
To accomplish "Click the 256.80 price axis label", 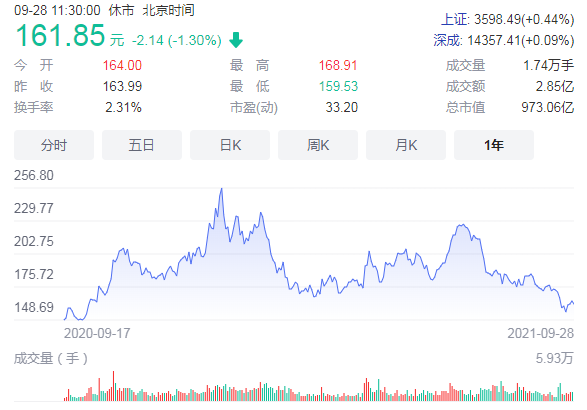I will click(x=34, y=175).
